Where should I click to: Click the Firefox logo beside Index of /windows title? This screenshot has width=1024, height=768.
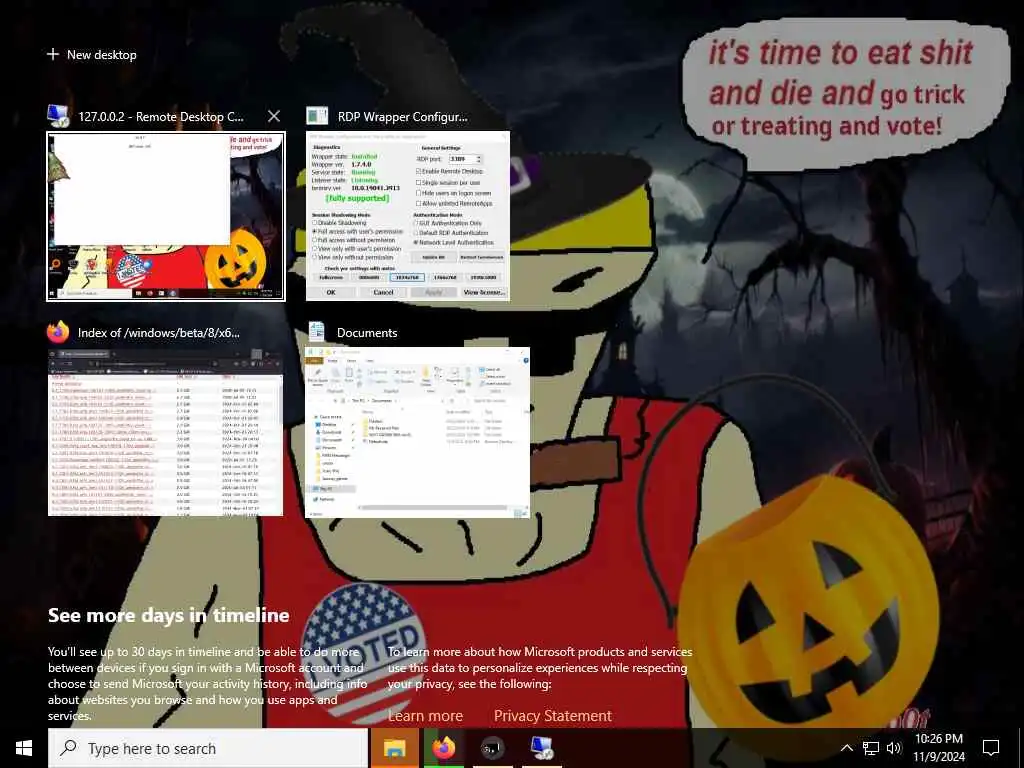[58, 332]
